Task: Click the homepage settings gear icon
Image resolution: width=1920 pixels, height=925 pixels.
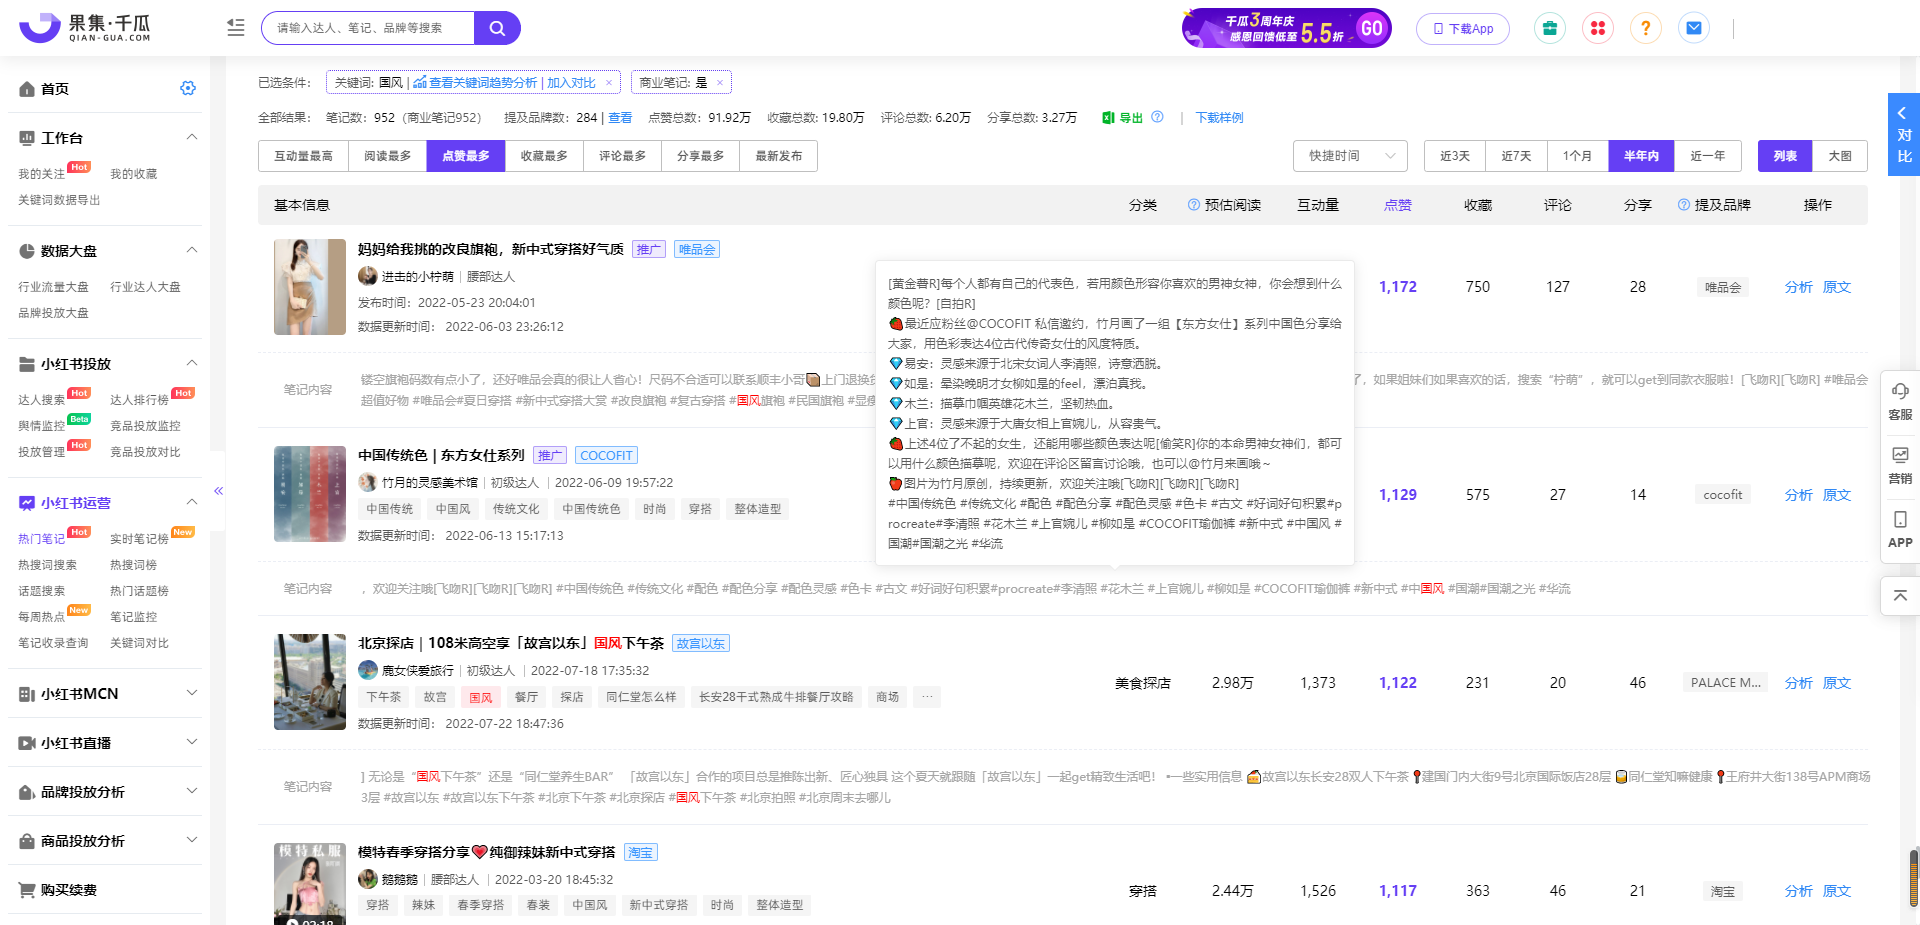Action: [x=188, y=89]
